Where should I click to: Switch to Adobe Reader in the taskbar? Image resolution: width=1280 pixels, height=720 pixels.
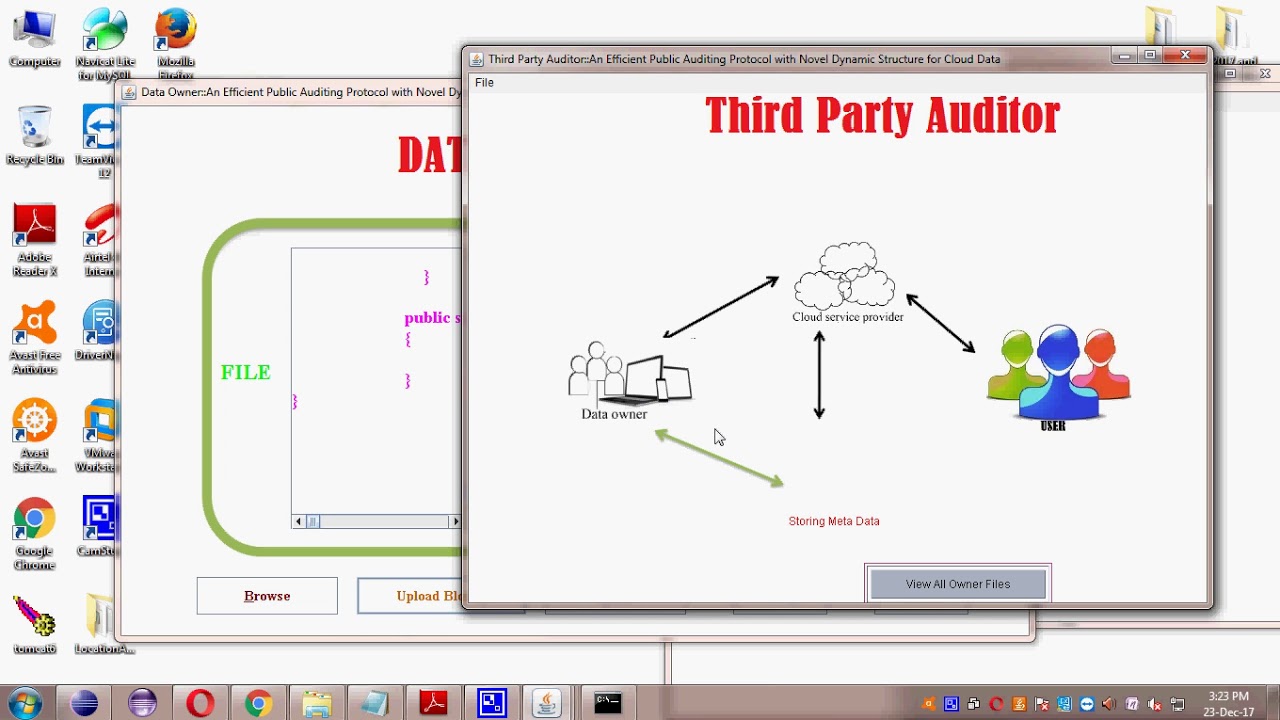point(433,704)
